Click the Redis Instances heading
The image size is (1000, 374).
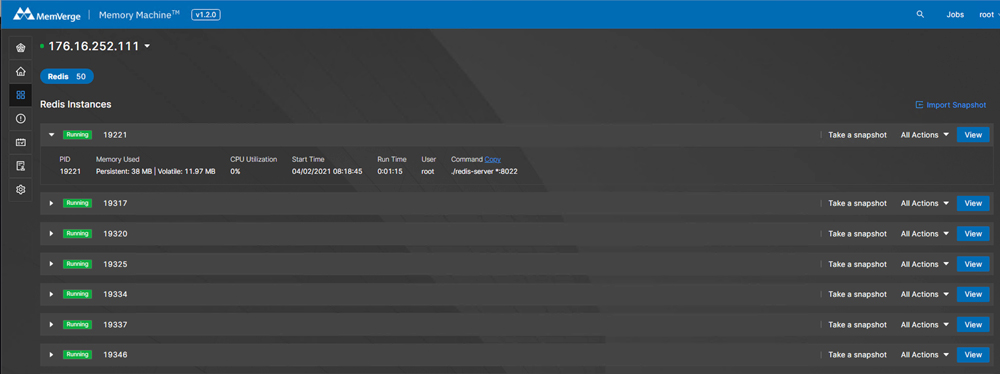(76, 104)
